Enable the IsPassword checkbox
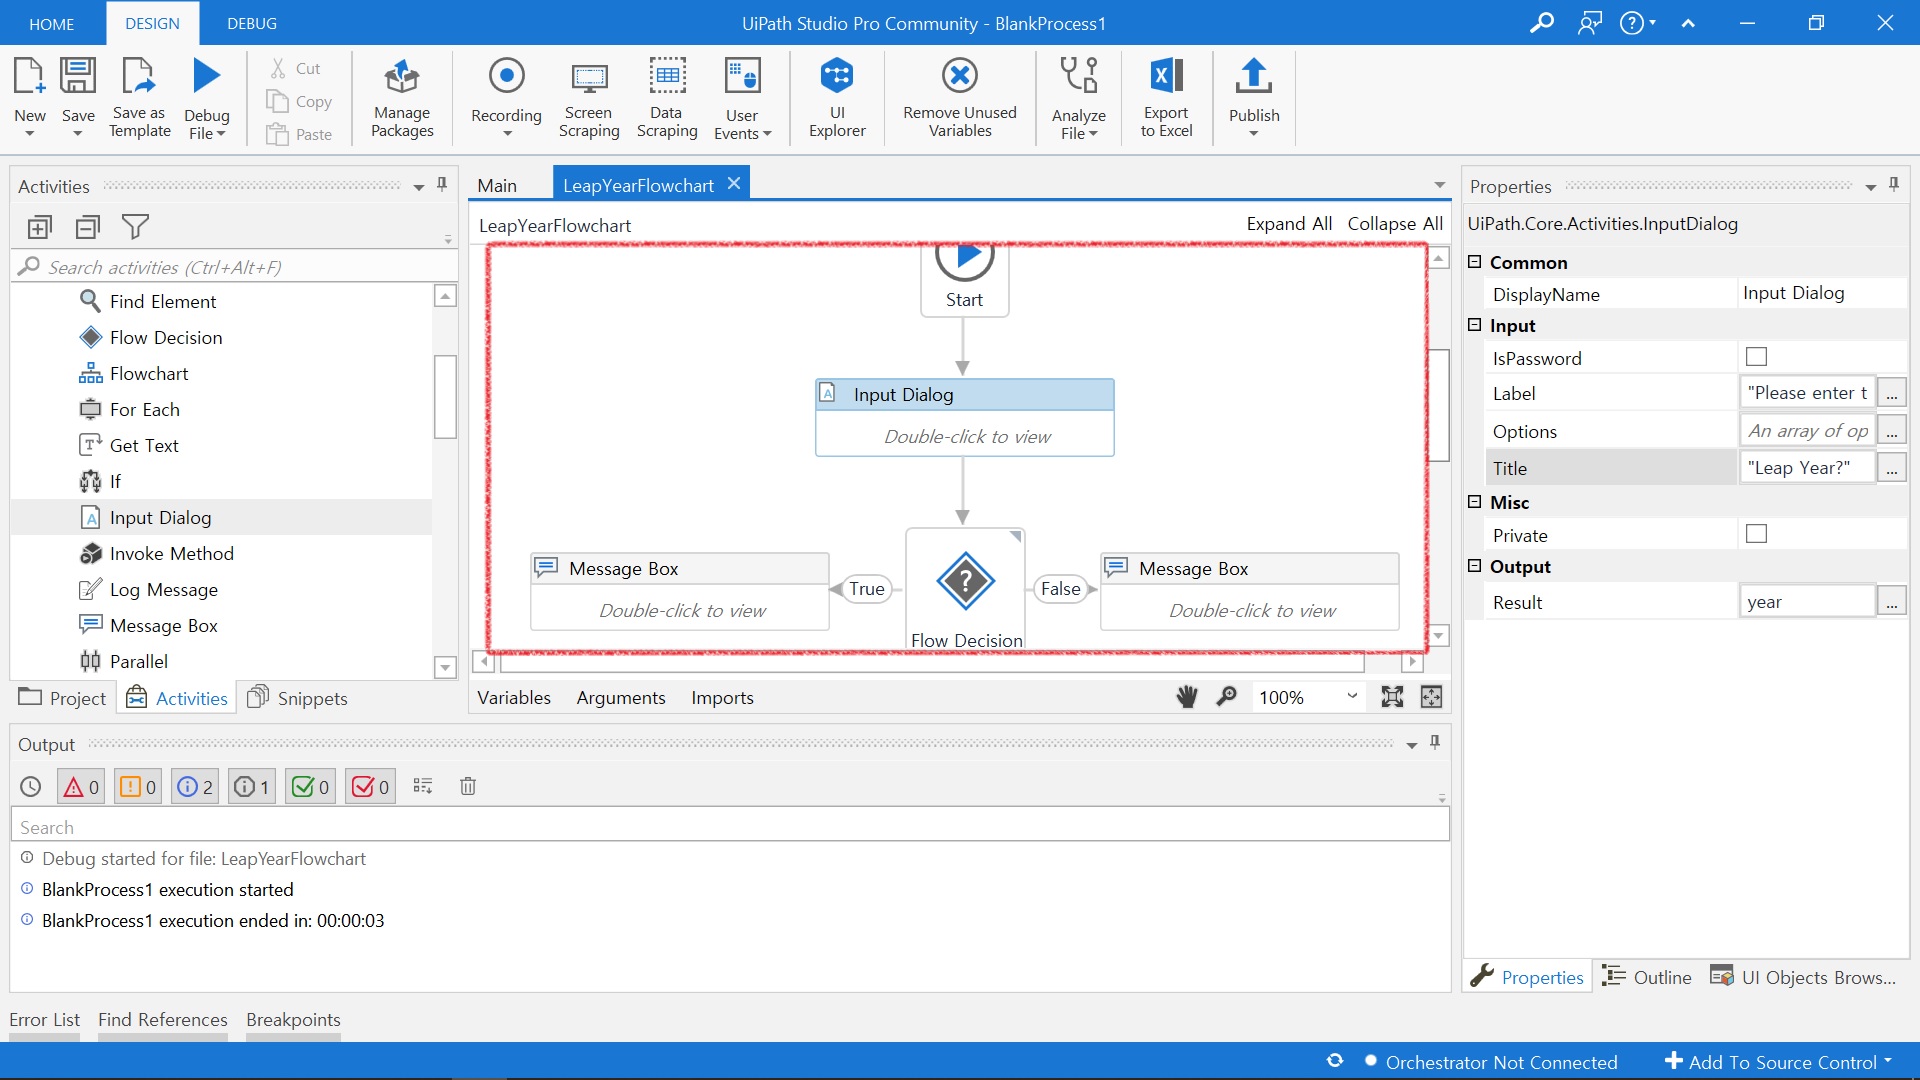The height and width of the screenshot is (1080, 1920). click(x=1756, y=357)
